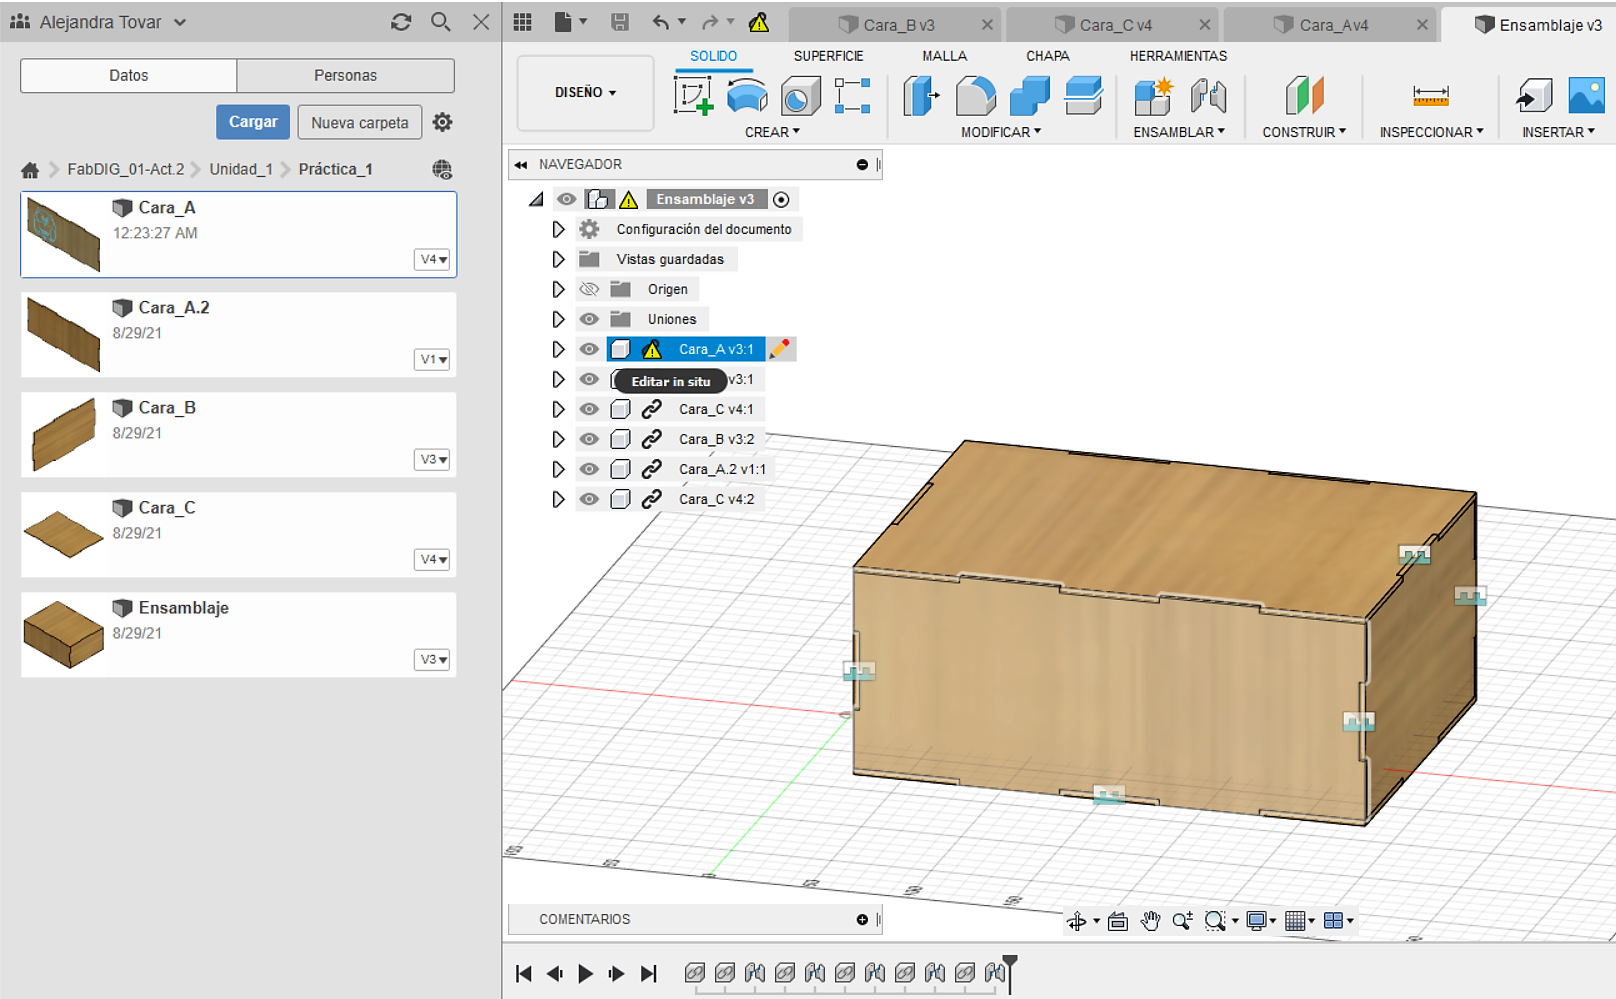Image resolution: width=1616 pixels, height=999 pixels.
Task: Select the Combine tool
Action: (1029, 97)
